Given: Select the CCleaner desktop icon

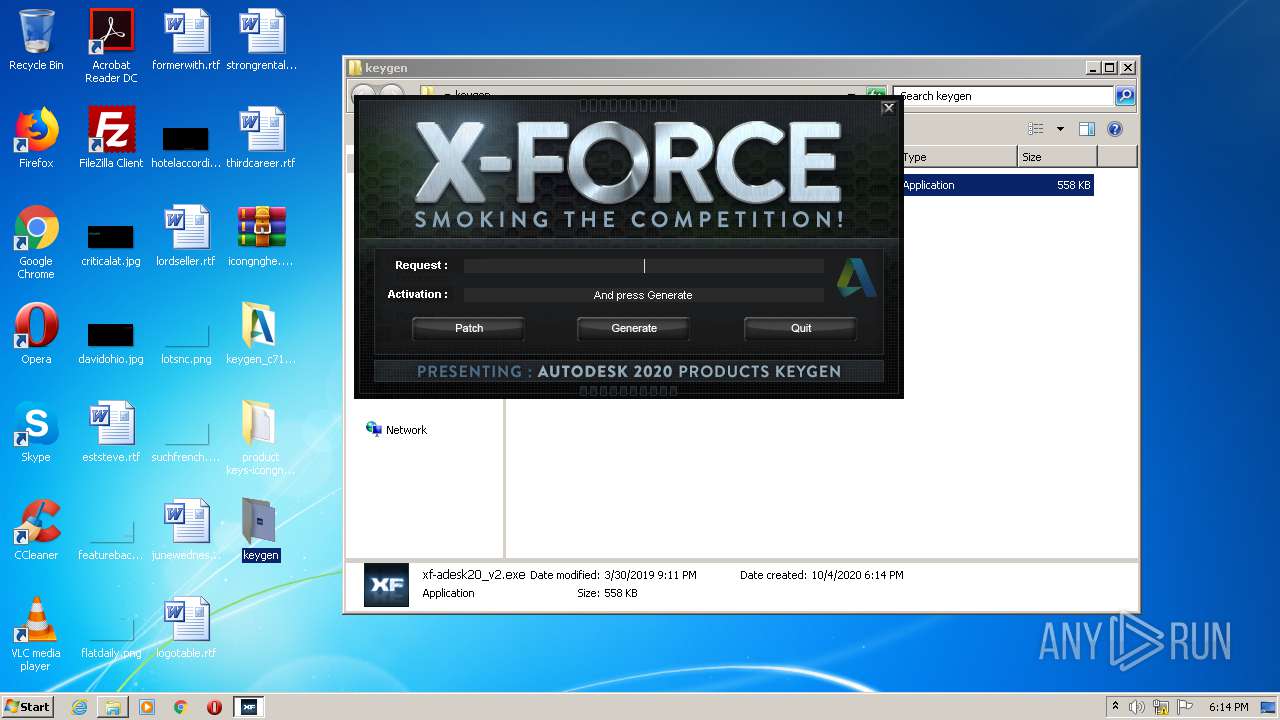Looking at the screenshot, I should (x=36, y=530).
